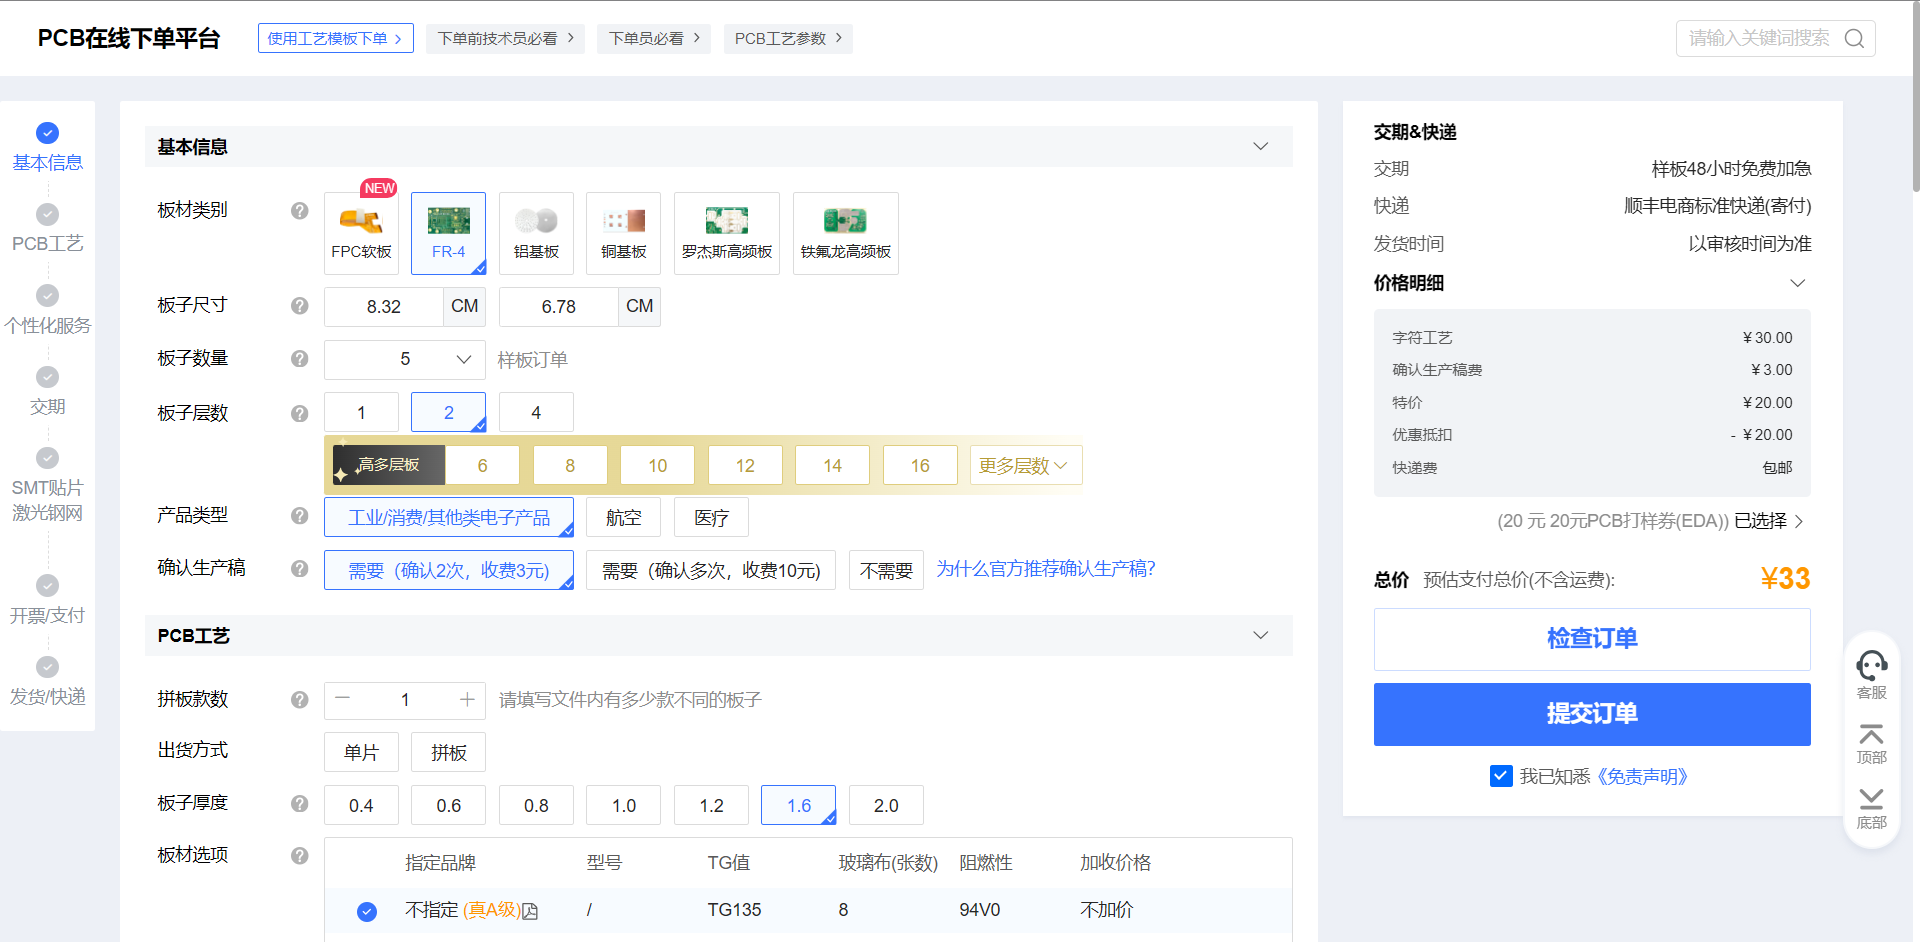Select 铁氟龙高频板 material

pos(846,233)
